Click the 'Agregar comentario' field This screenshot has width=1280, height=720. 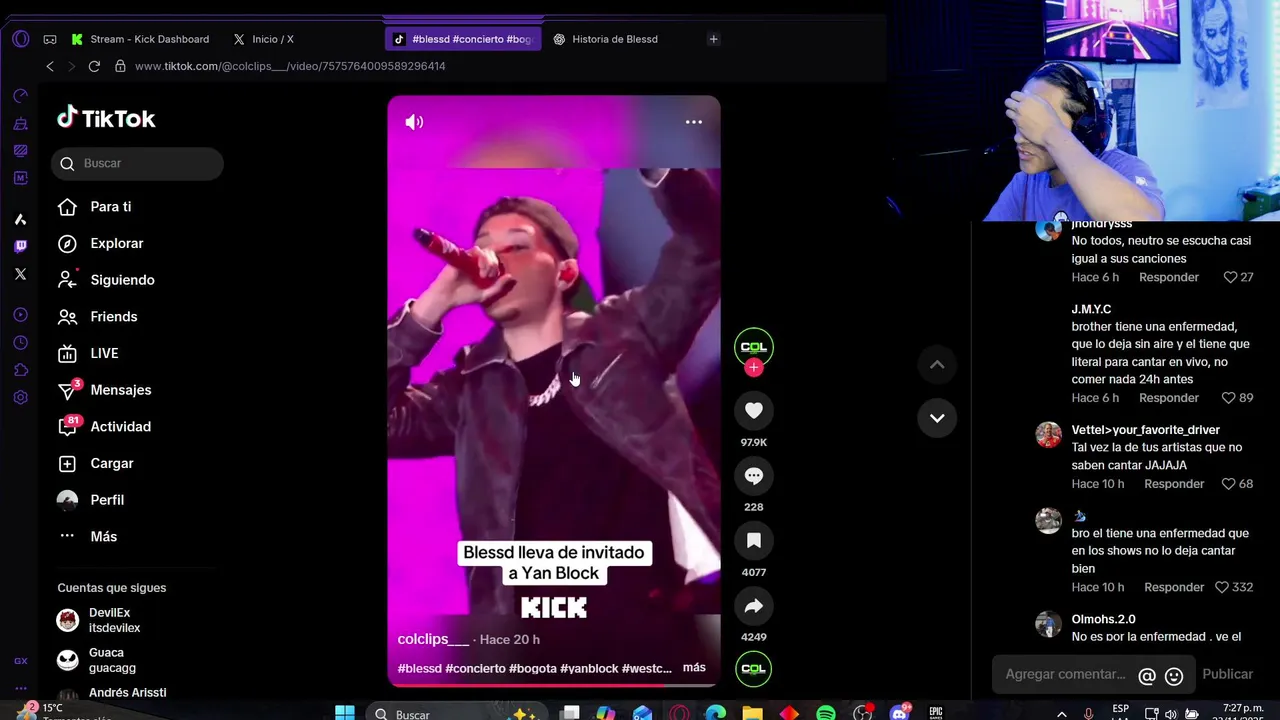coord(1065,674)
